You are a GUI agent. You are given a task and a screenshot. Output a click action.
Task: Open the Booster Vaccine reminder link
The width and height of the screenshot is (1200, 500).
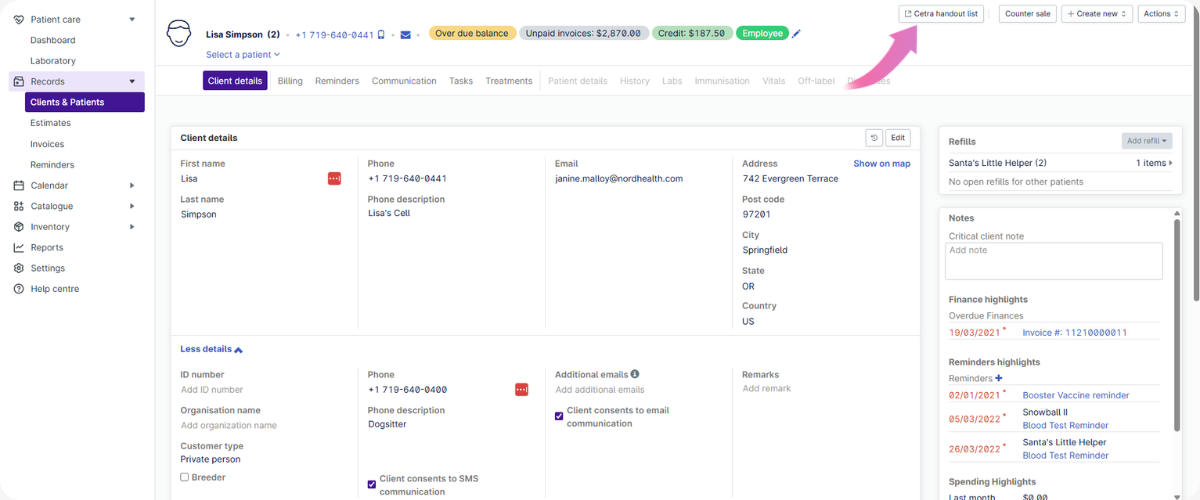click(1076, 395)
